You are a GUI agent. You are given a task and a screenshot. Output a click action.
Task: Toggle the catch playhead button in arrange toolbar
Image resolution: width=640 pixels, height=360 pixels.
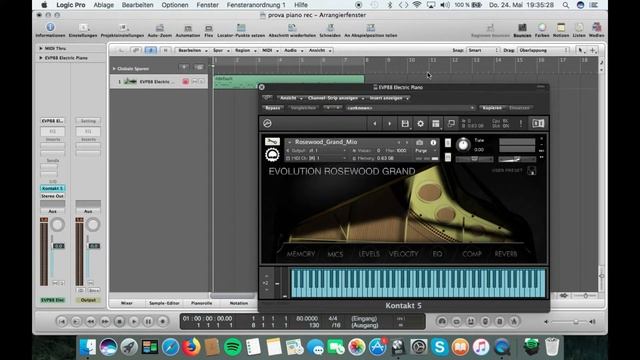tap(151, 50)
